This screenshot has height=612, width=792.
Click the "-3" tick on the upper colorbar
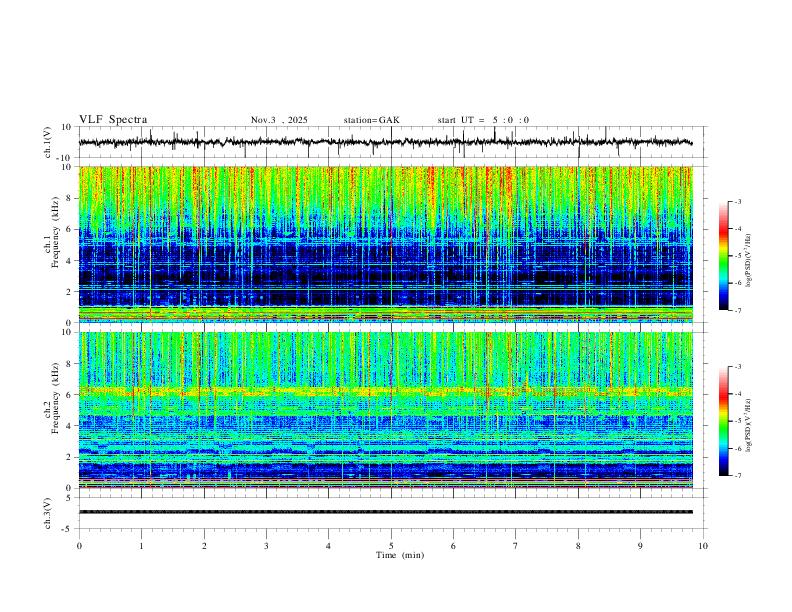point(737,202)
